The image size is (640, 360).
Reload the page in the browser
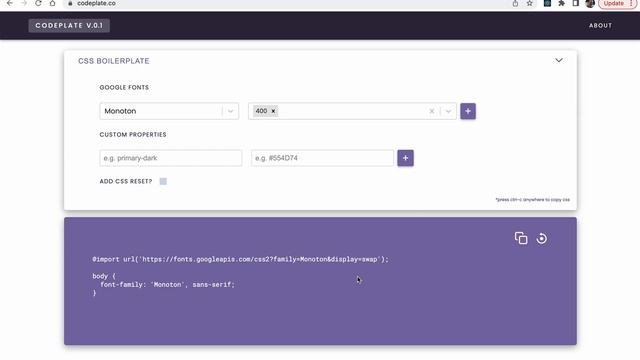pos(38,3)
